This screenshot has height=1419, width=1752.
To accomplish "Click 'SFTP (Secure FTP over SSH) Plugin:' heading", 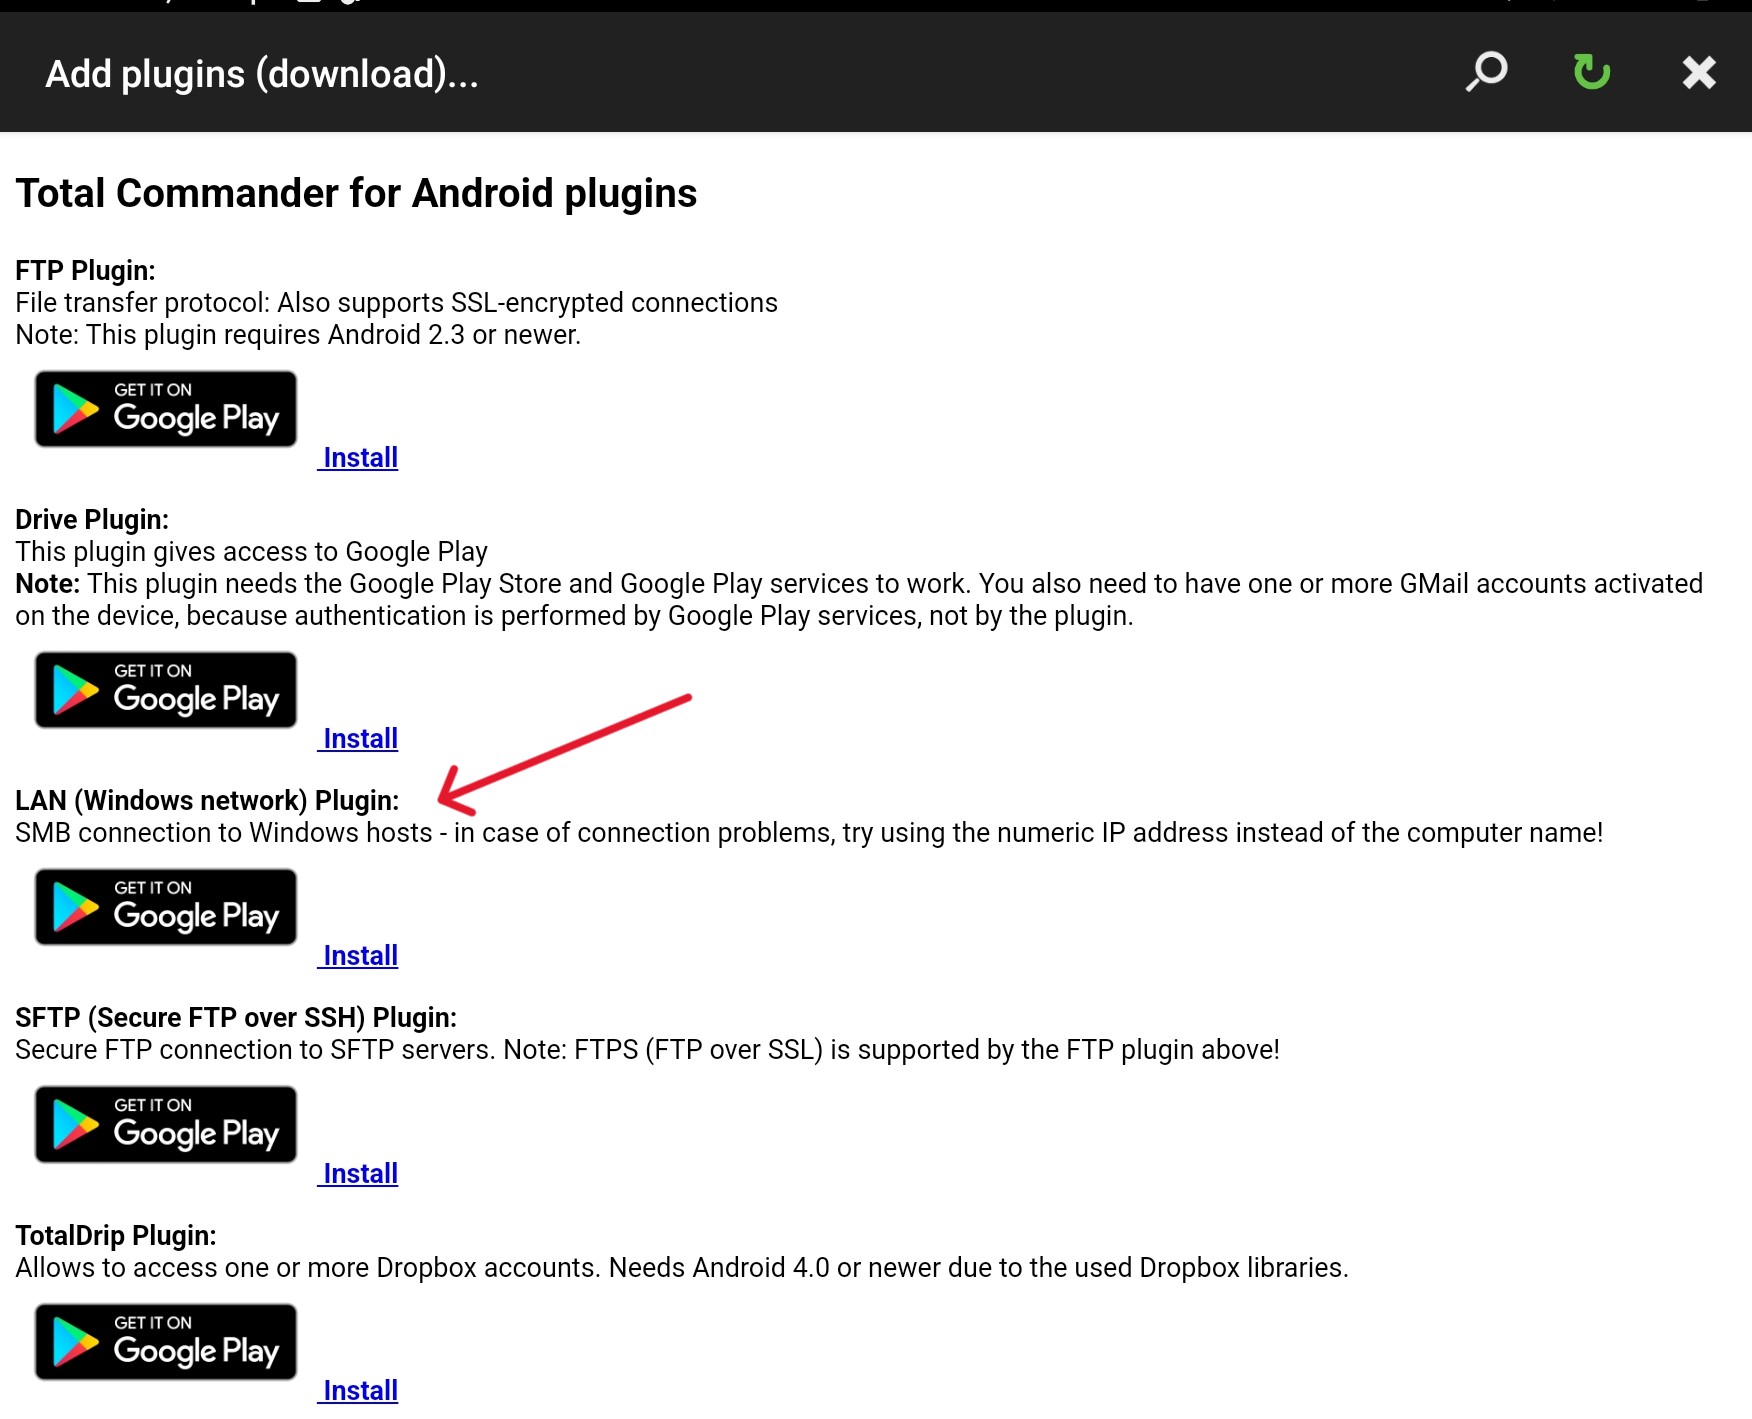I will (x=236, y=1017).
